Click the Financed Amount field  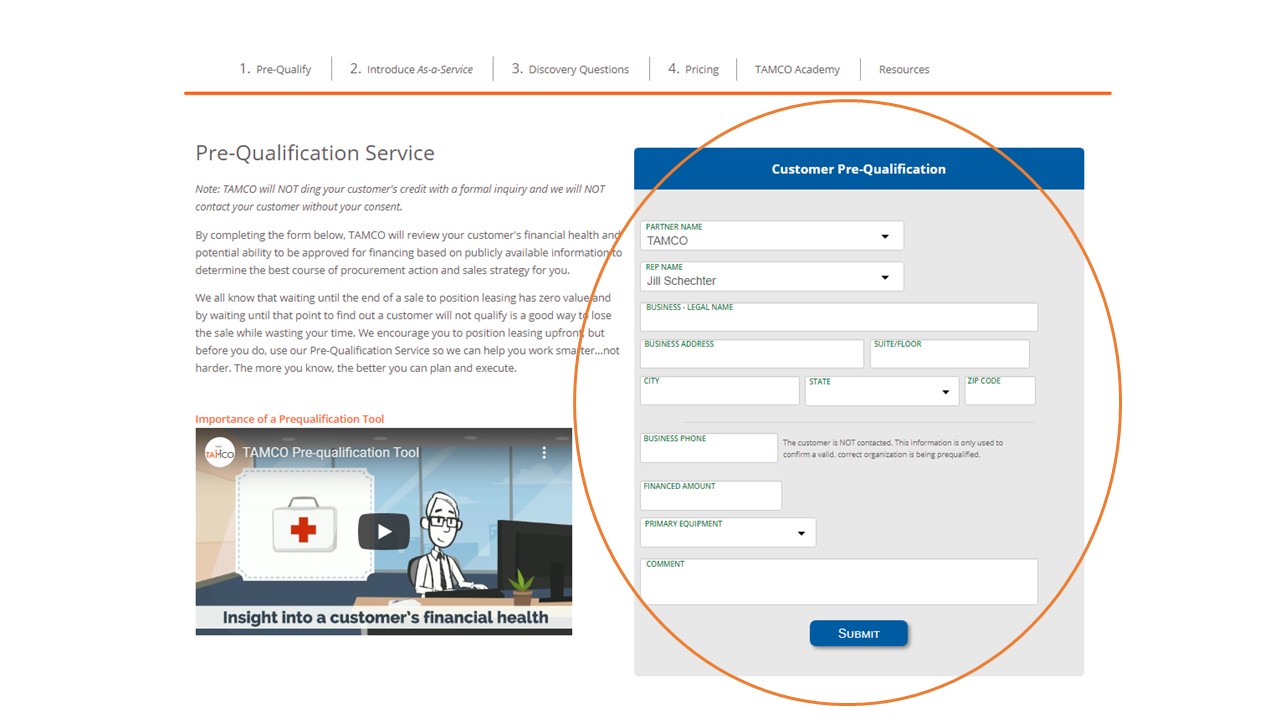711,496
